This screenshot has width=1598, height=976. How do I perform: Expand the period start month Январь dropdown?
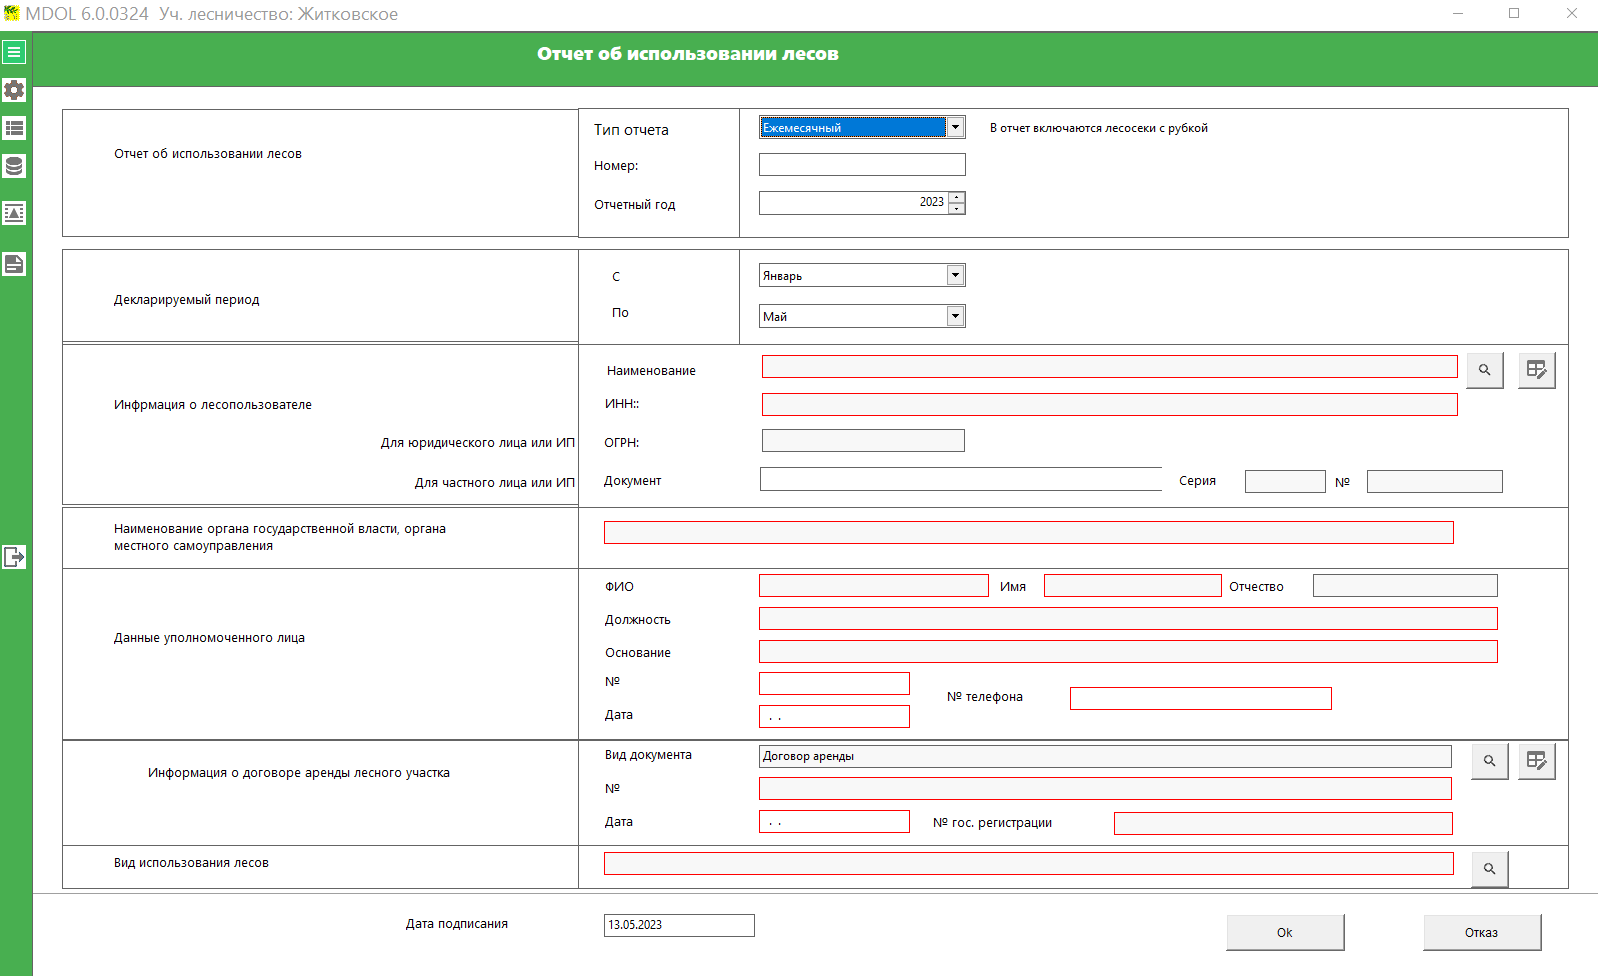pyautogui.click(x=956, y=275)
